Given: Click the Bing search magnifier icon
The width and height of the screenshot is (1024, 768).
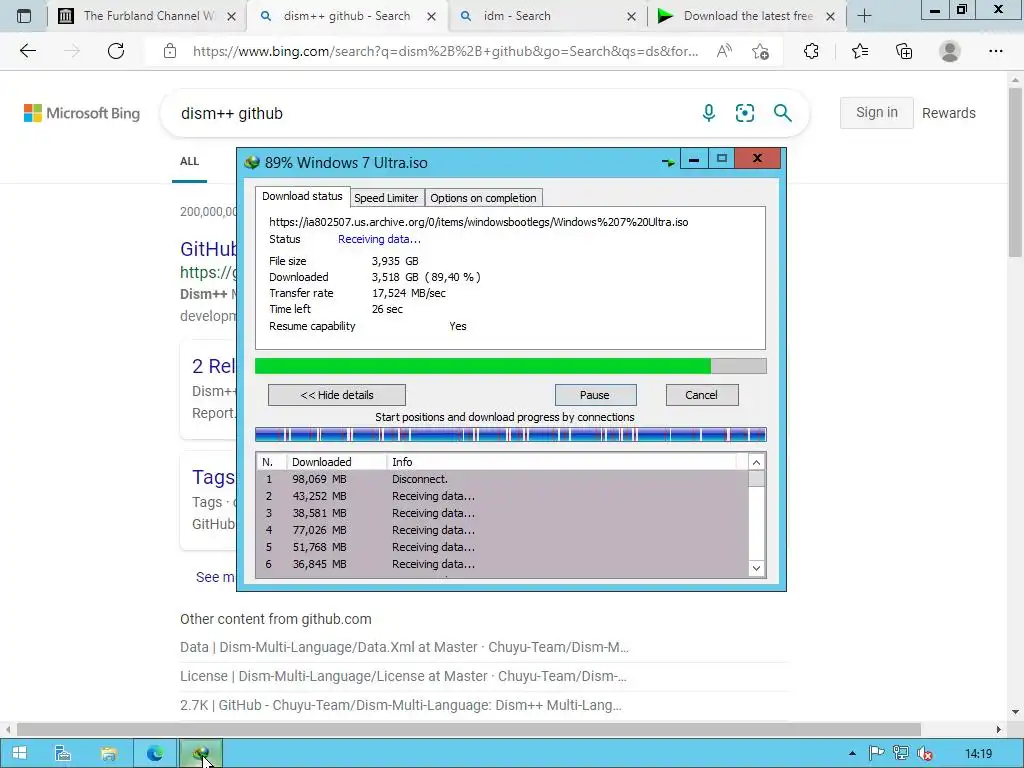Looking at the screenshot, I should tap(782, 113).
